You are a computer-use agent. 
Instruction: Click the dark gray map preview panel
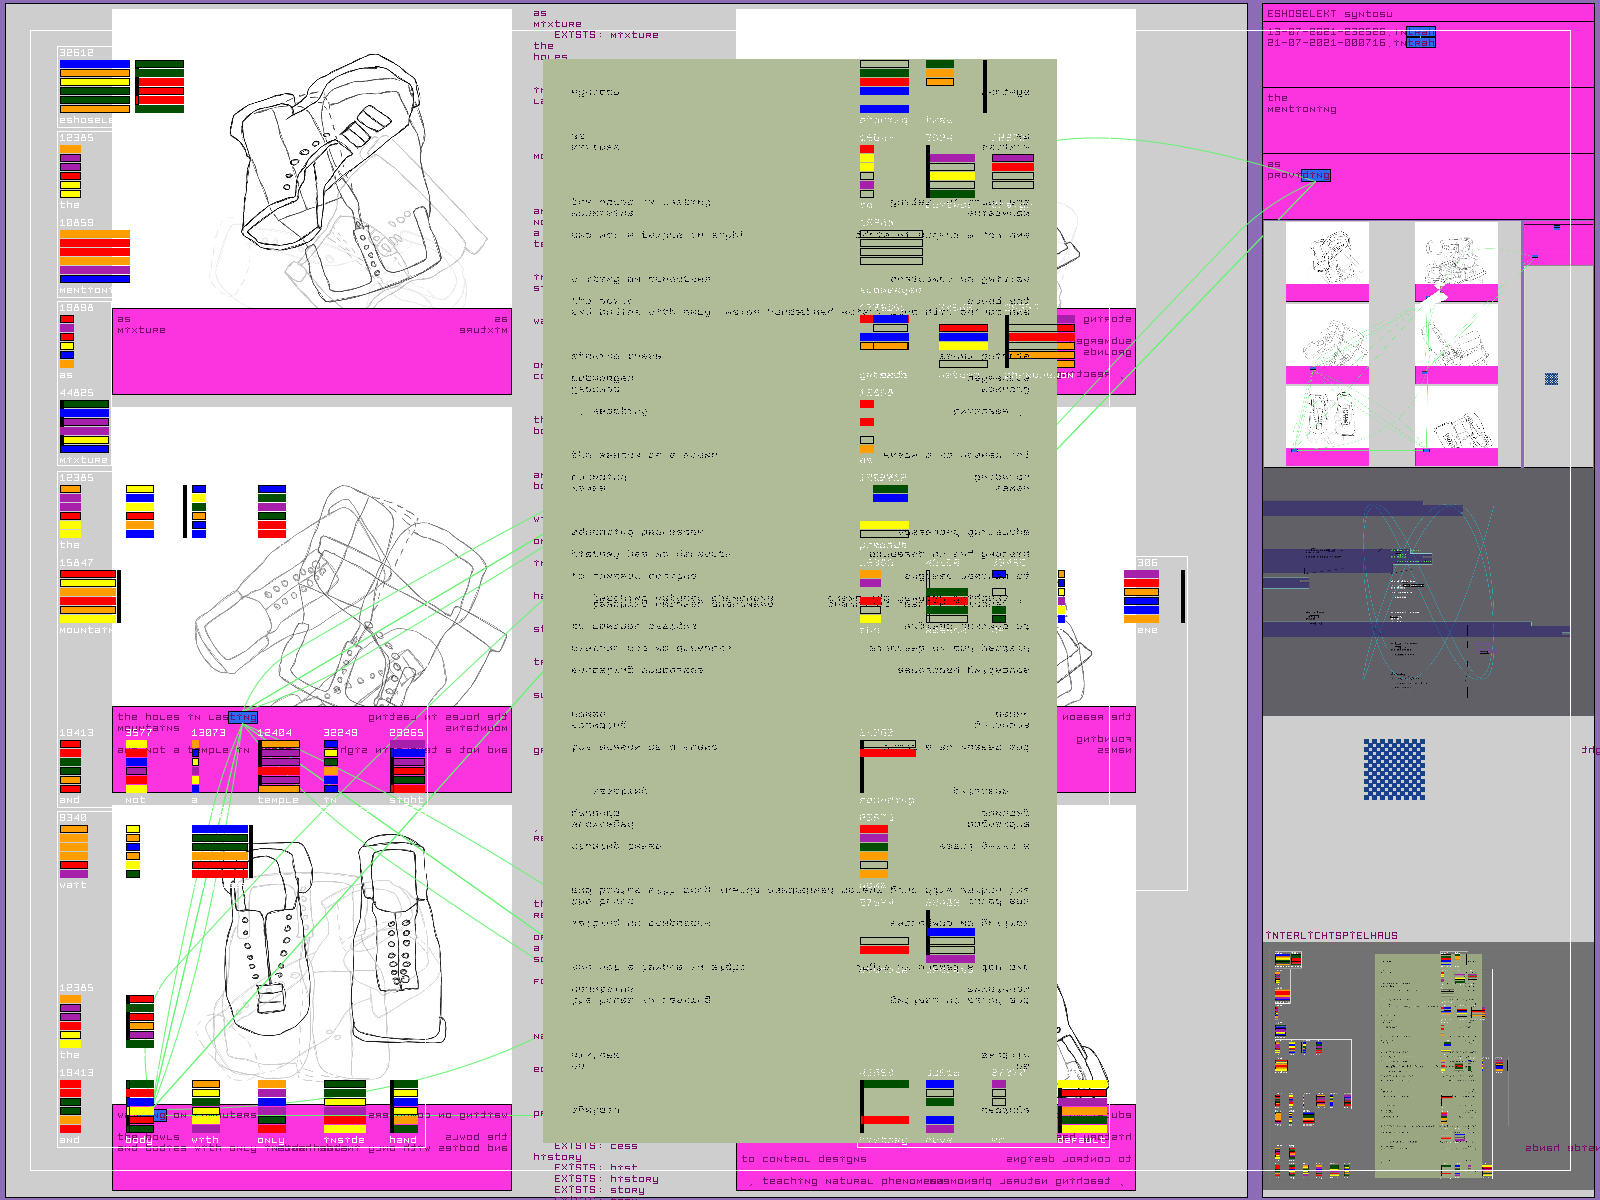point(1428,592)
